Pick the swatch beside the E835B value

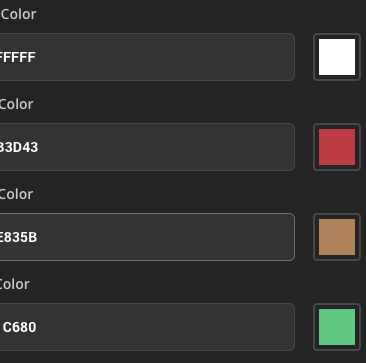coord(337,237)
